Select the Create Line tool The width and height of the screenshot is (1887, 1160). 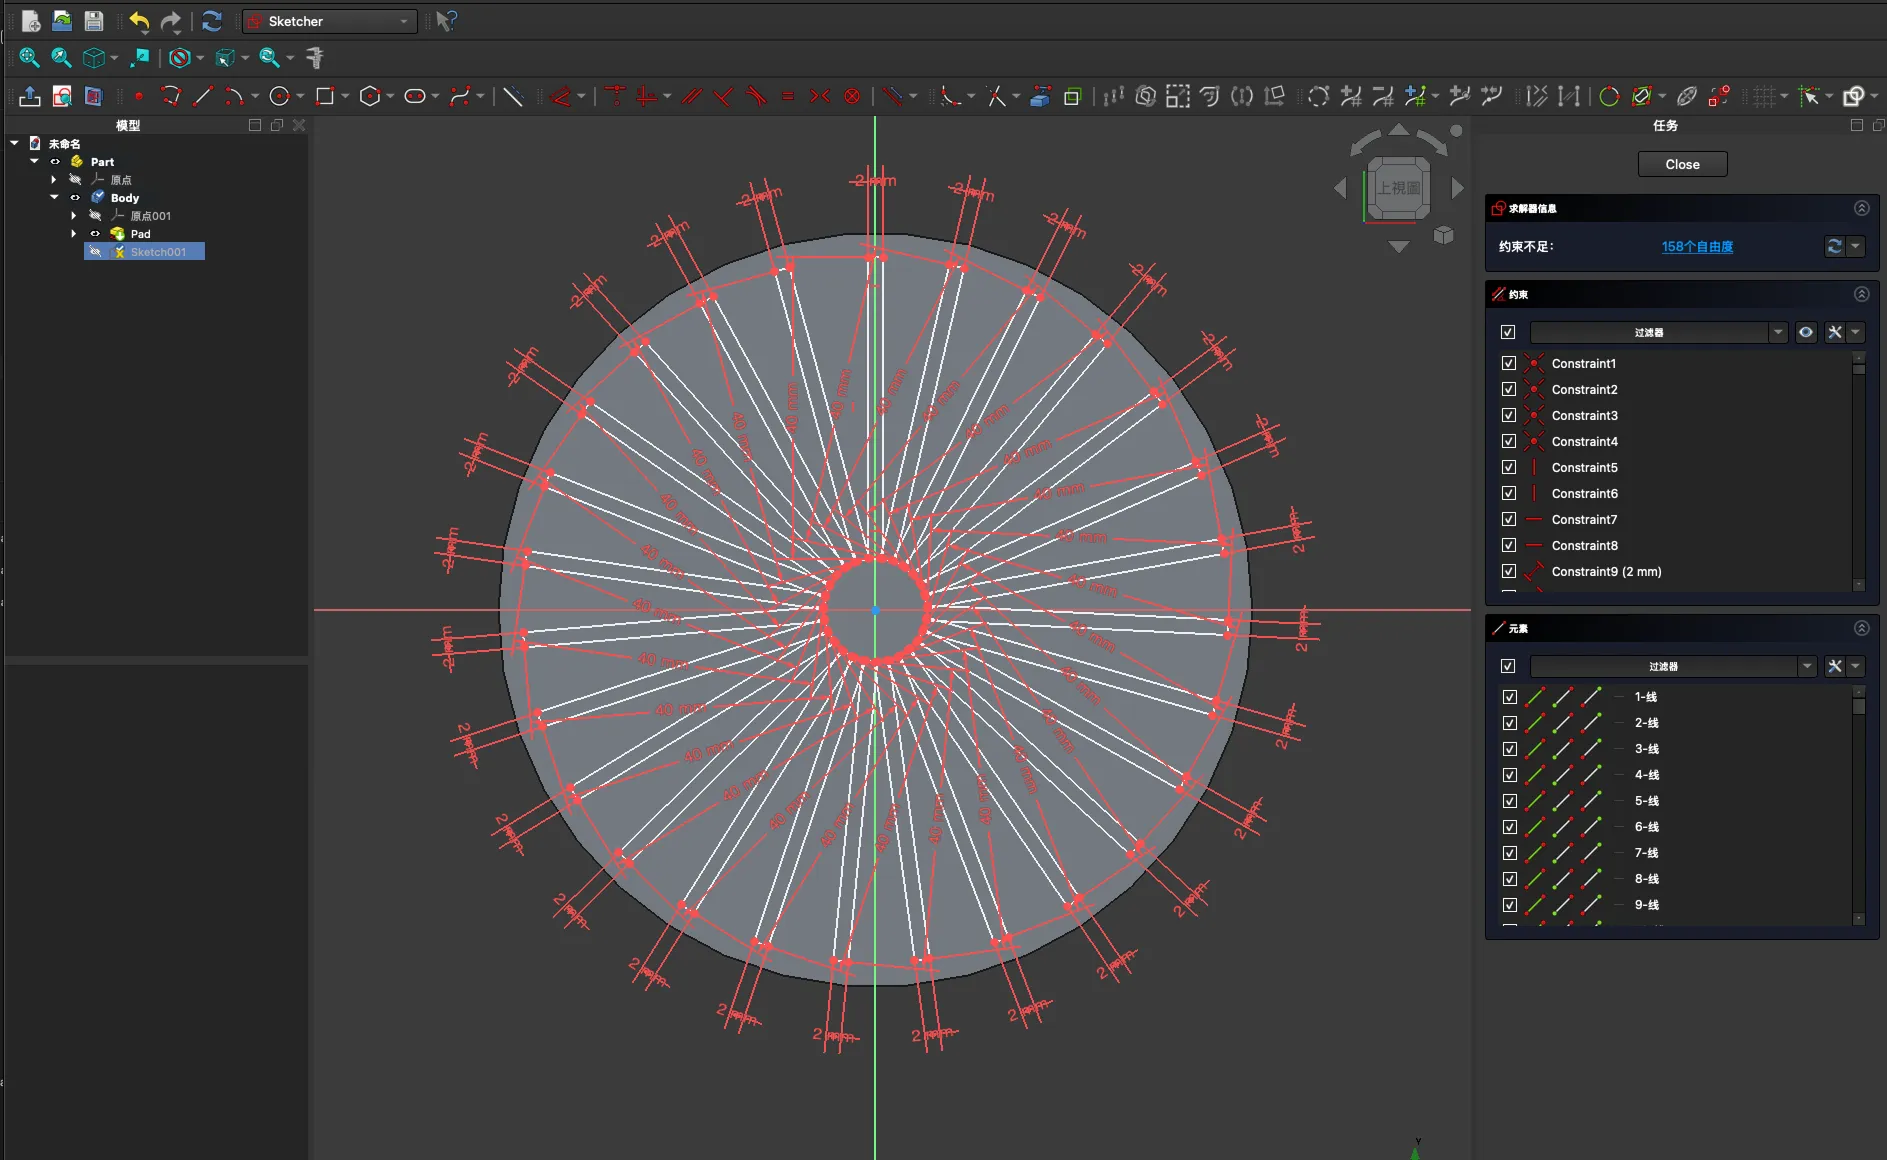click(203, 96)
